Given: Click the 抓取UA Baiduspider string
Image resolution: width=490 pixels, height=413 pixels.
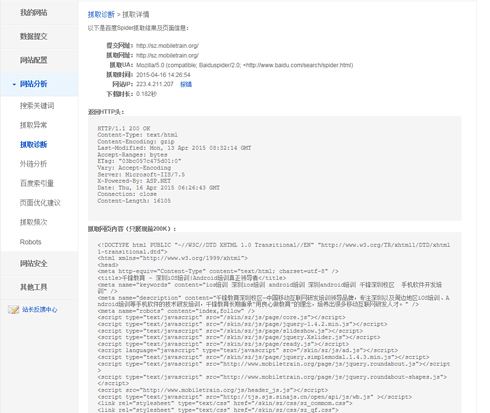Looking at the screenshot, I should point(245,65).
